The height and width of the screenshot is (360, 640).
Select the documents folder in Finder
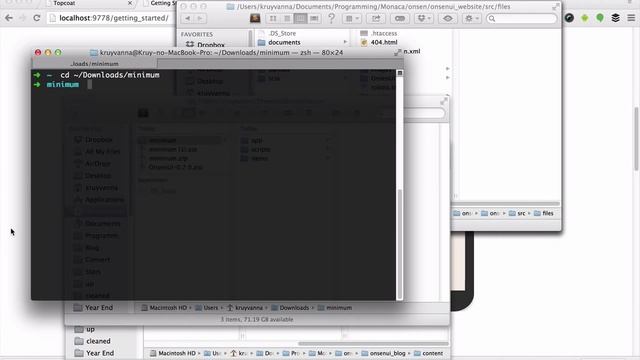click(x=284, y=42)
